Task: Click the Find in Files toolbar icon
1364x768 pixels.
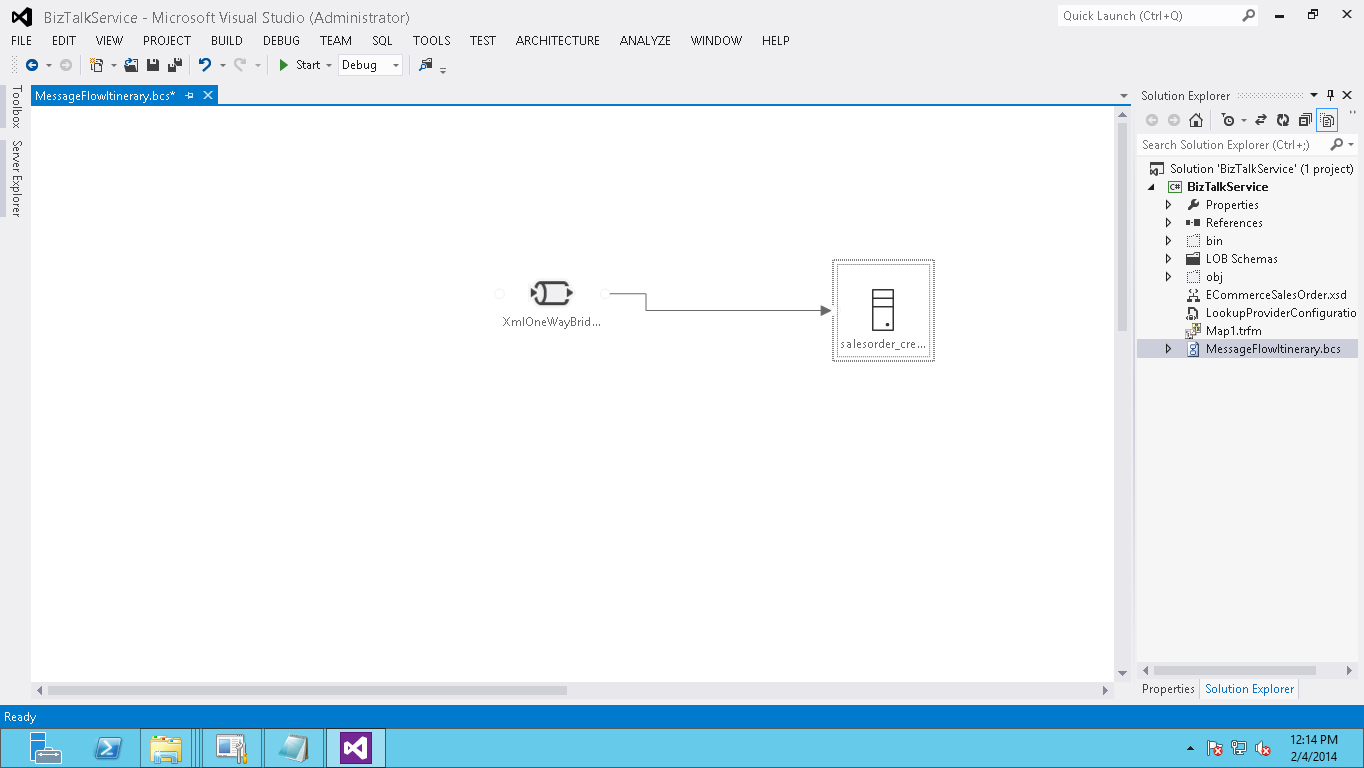Action: [x=426, y=65]
